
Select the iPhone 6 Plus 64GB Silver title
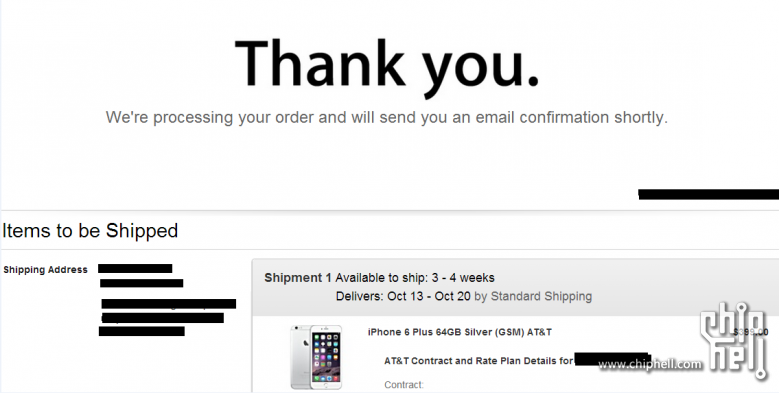[x=460, y=332]
